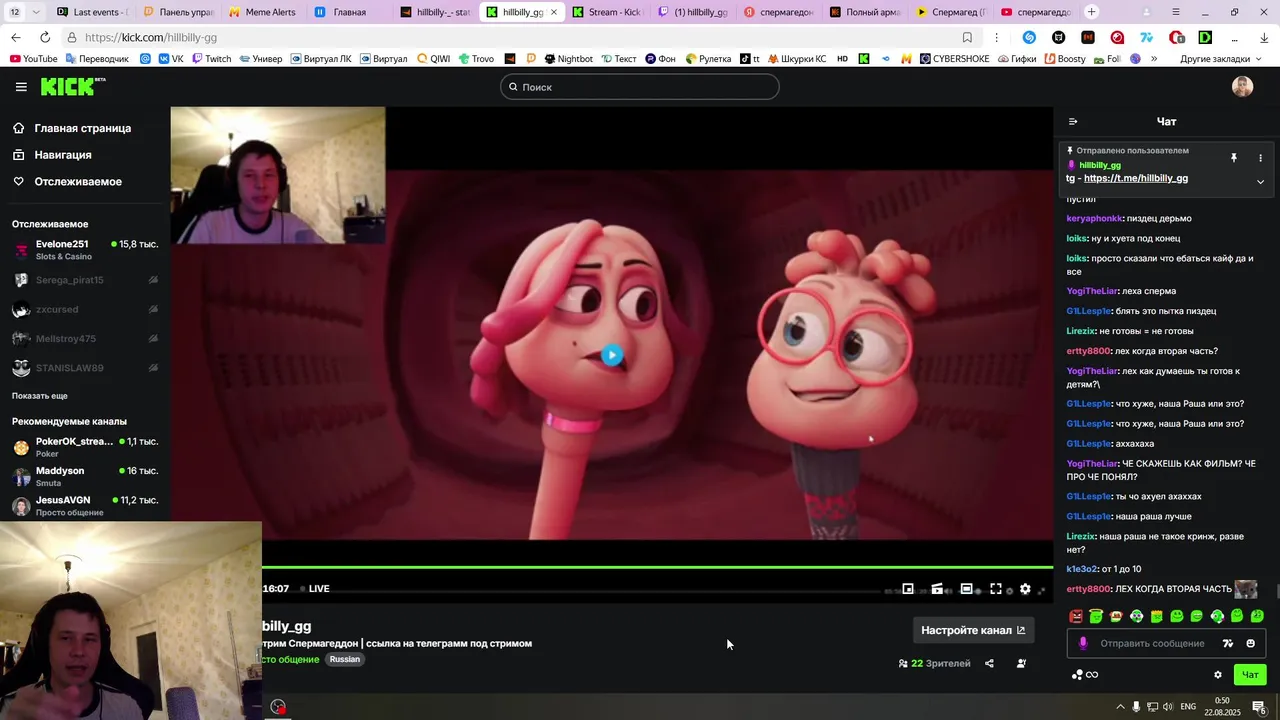
Task: Open zxcursed offline channel
Action: pos(85,310)
